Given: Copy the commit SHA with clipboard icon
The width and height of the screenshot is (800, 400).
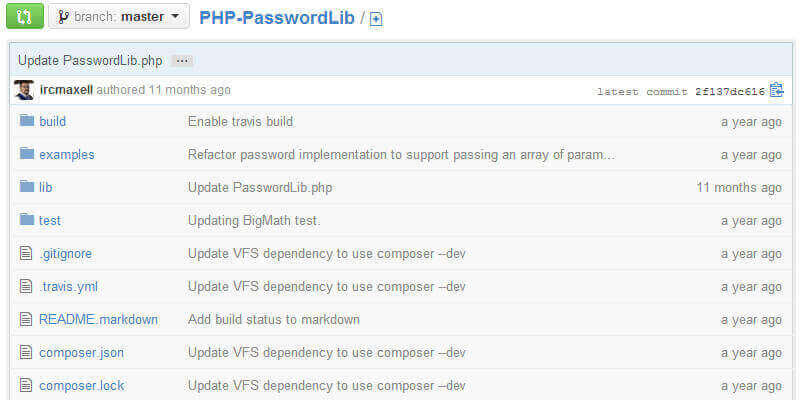Looking at the screenshot, I should [x=776, y=90].
